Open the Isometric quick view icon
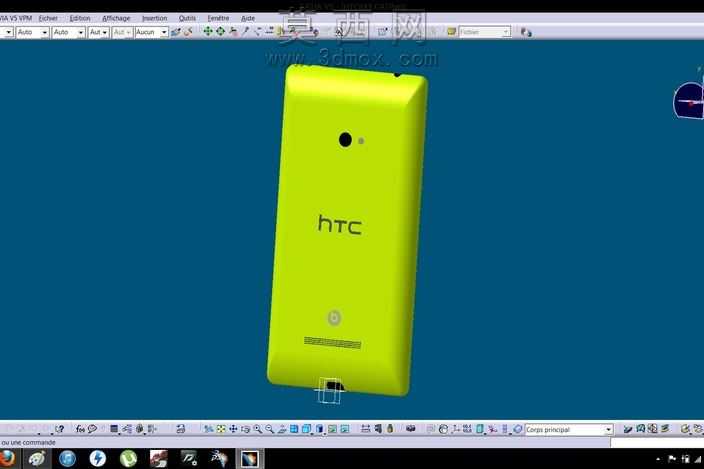 (307, 429)
